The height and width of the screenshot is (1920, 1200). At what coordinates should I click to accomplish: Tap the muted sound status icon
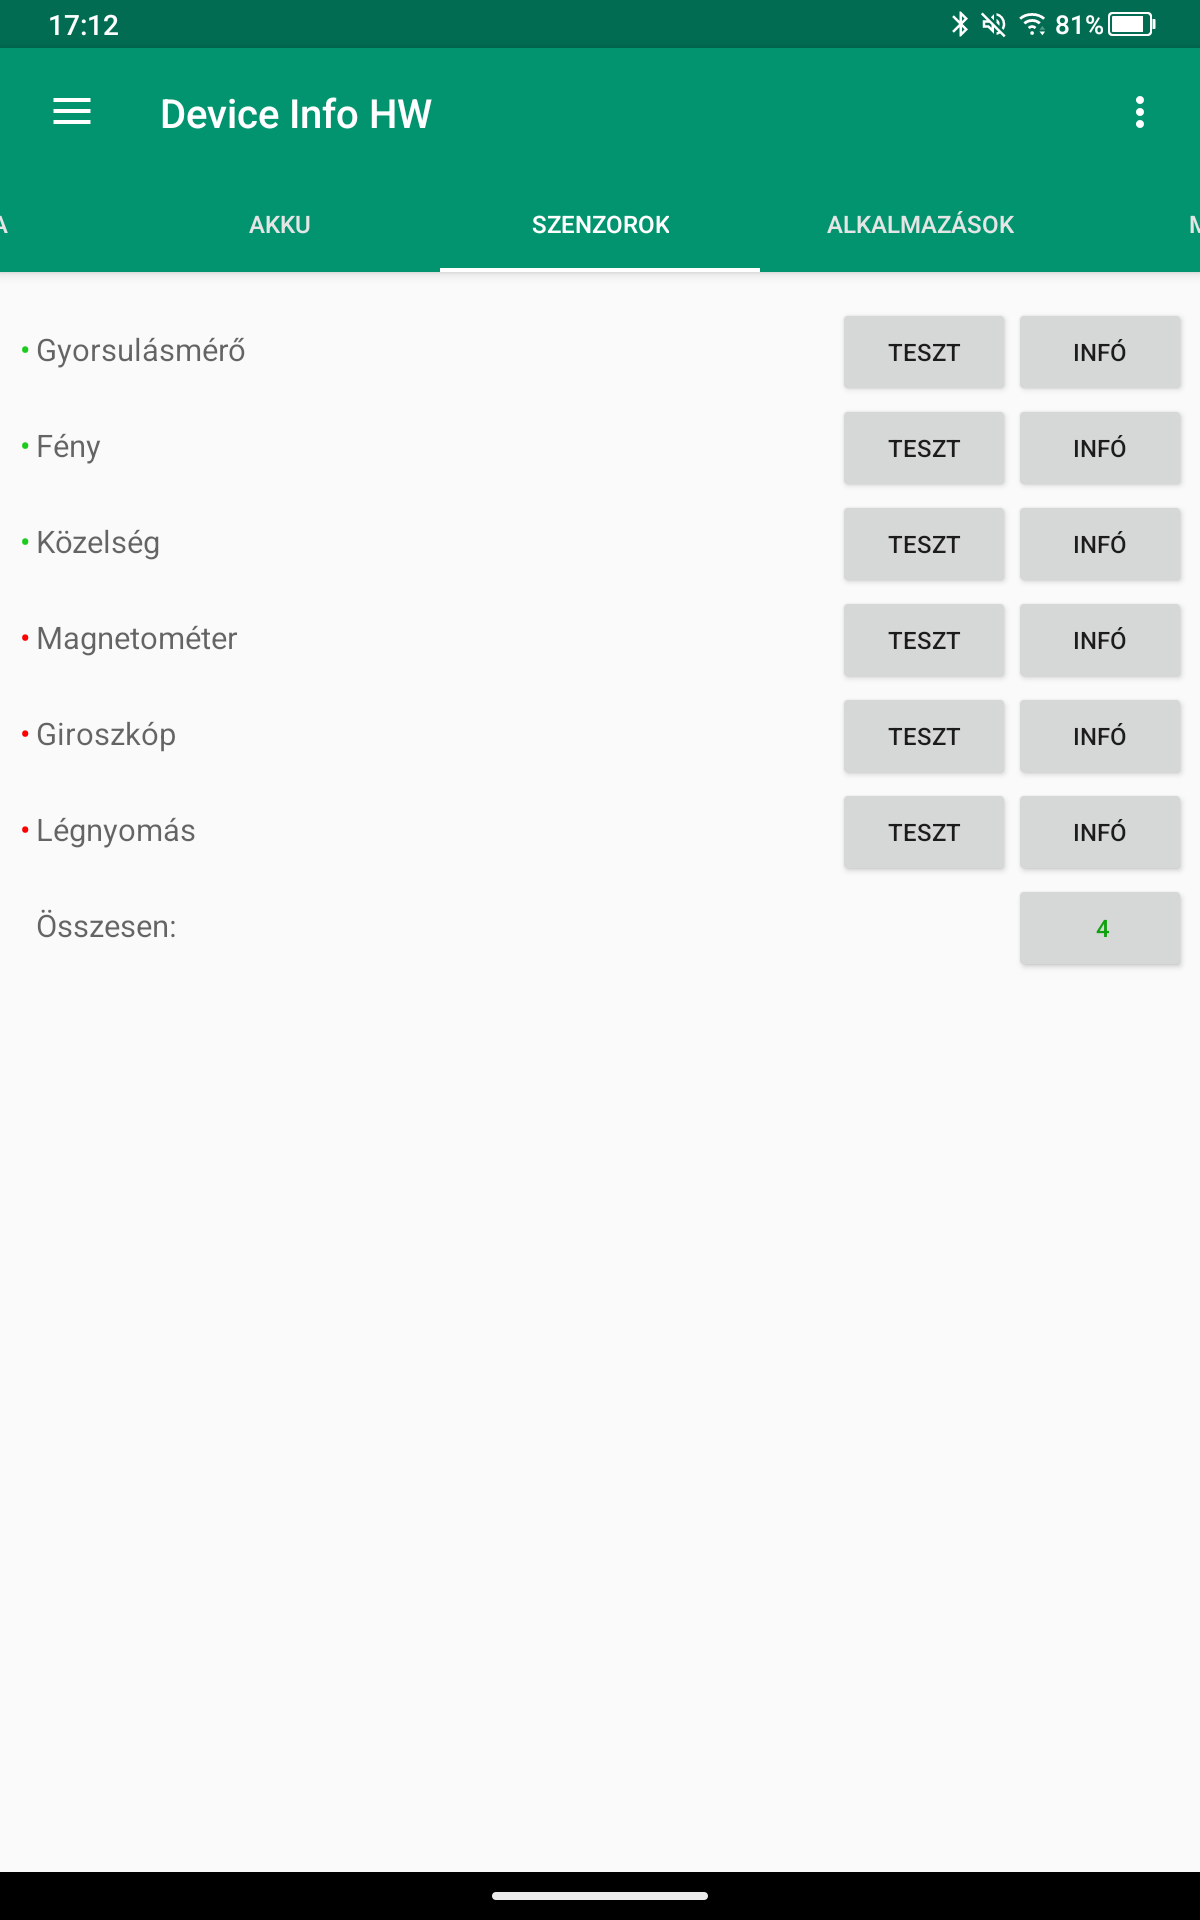(994, 24)
